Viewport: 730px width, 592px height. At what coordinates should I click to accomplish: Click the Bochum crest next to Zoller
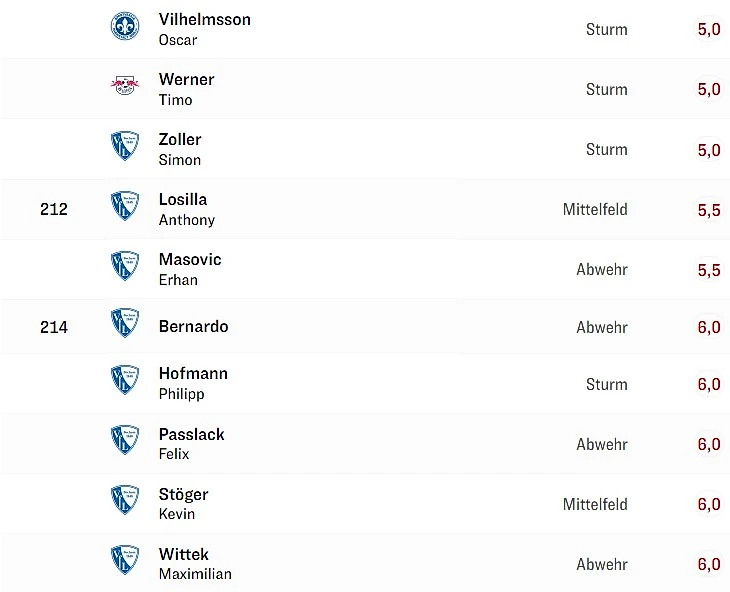125,147
